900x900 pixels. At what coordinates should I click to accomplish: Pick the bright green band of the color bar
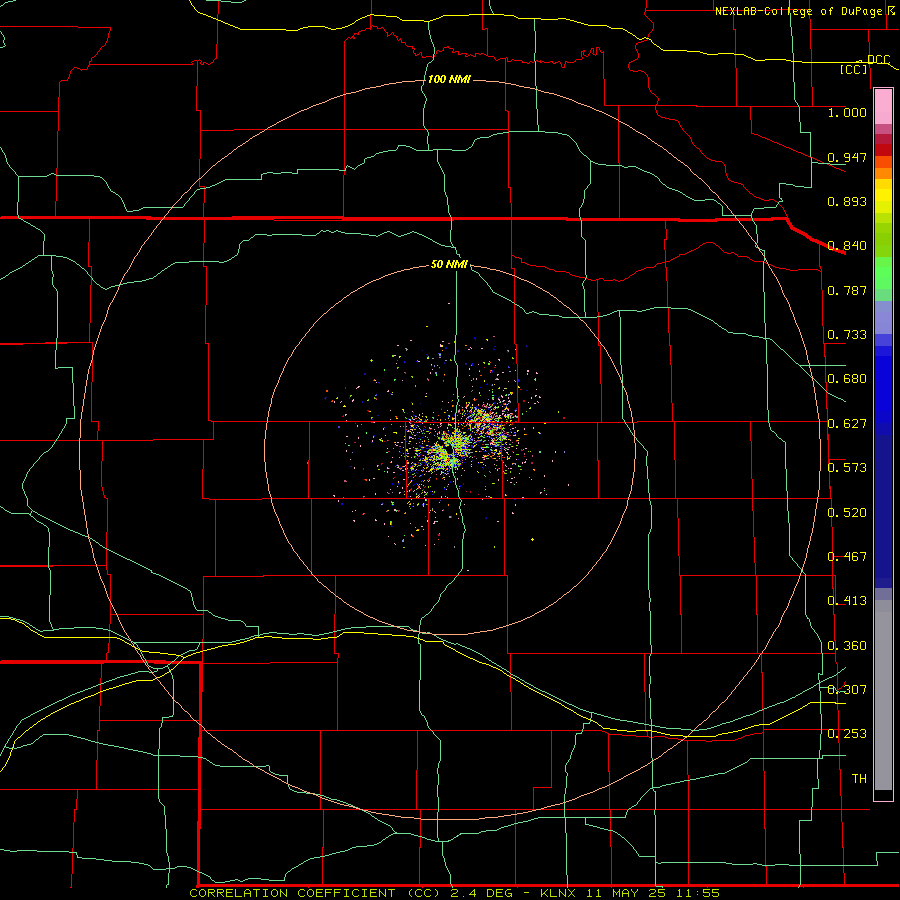click(883, 273)
